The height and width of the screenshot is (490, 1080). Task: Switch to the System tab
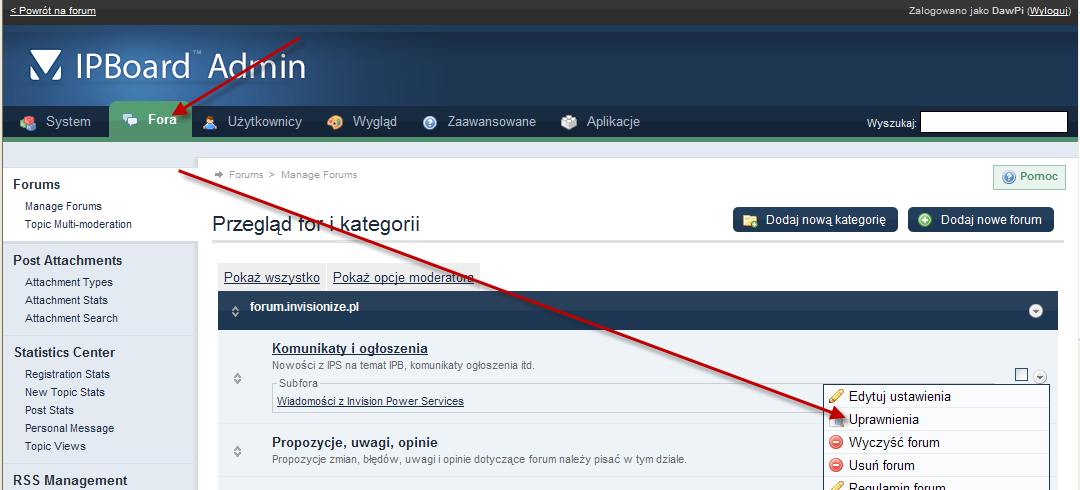point(55,122)
